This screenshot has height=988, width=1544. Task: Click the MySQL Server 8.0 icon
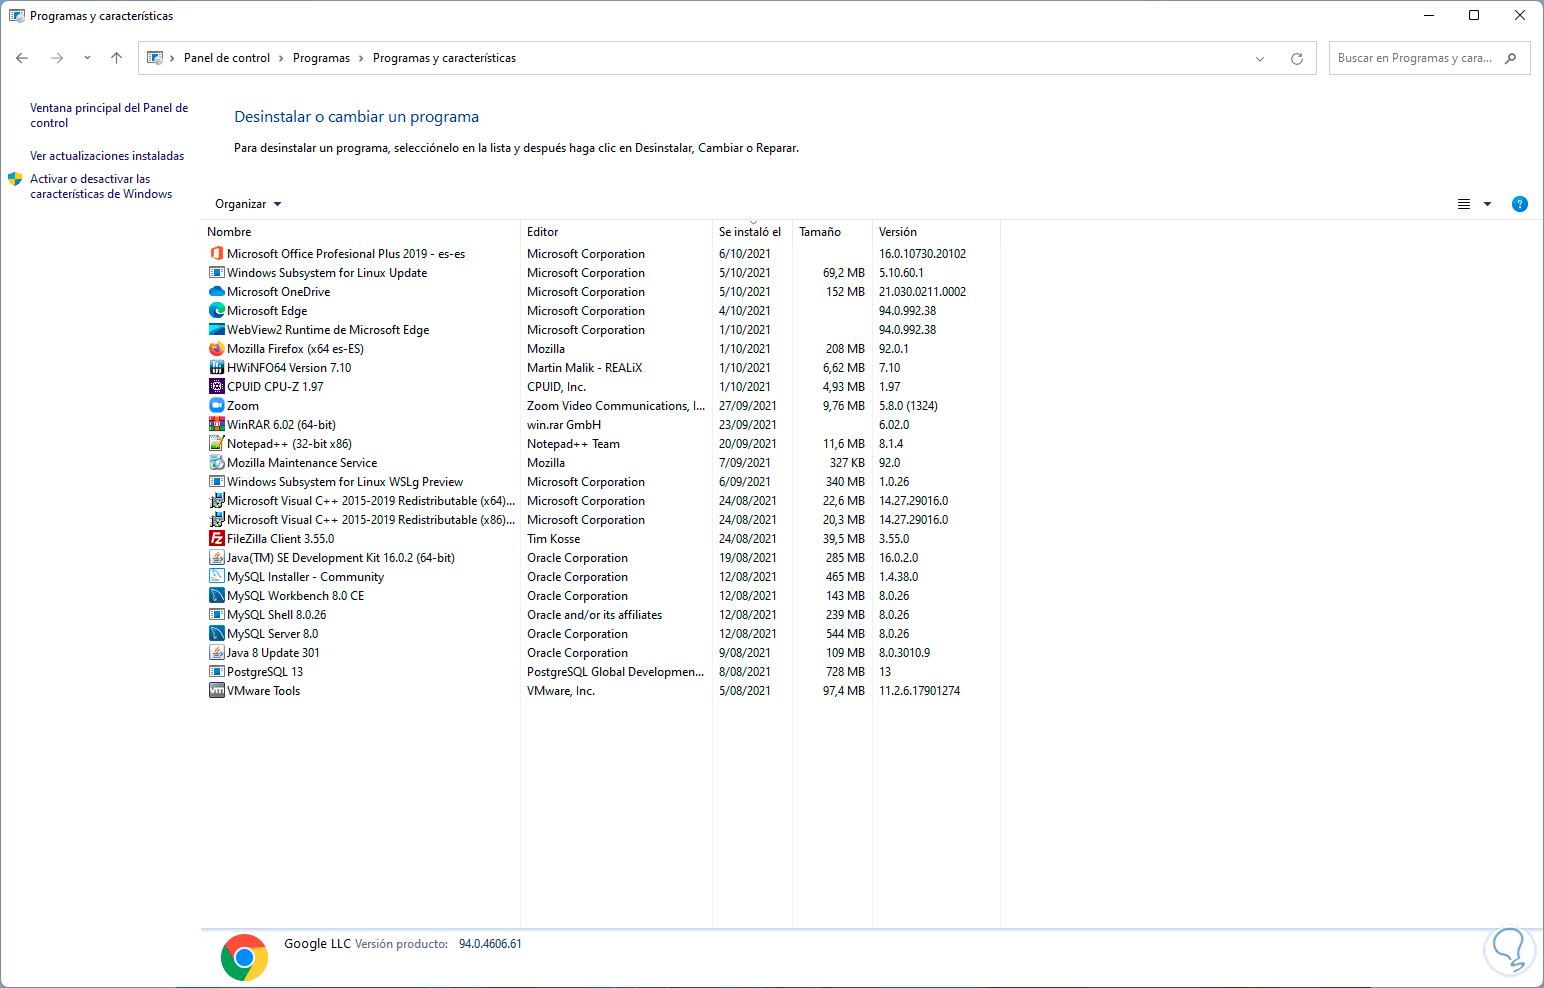click(216, 634)
